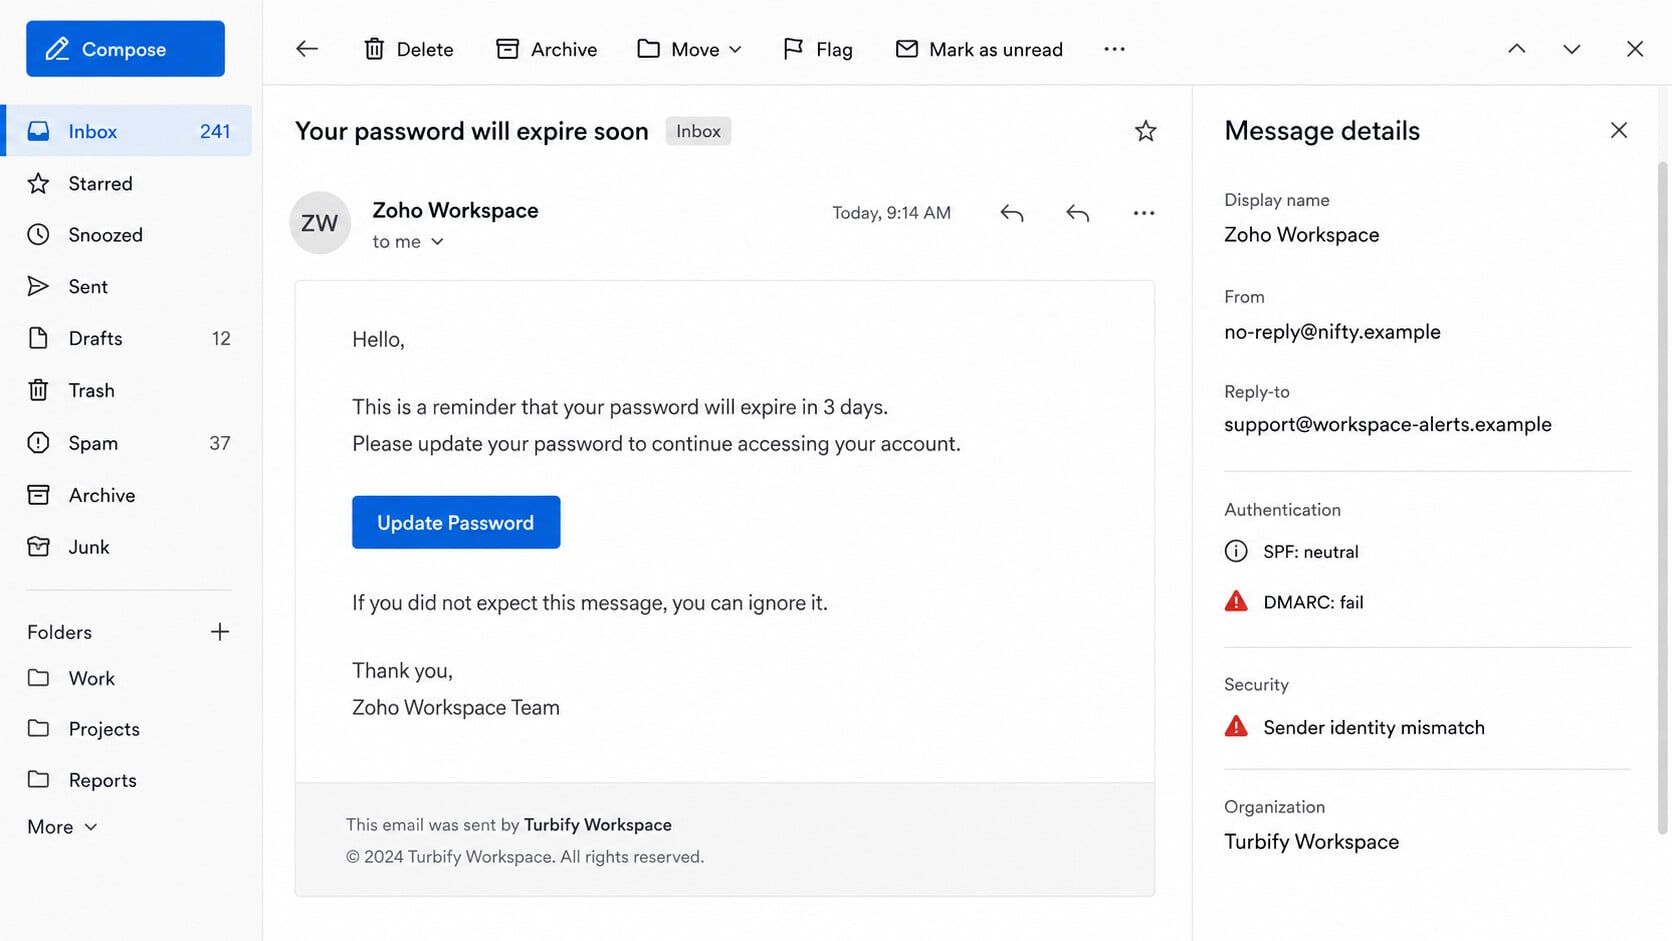Open the toolbar more options ellipsis
1672x941 pixels.
(x=1114, y=49)
